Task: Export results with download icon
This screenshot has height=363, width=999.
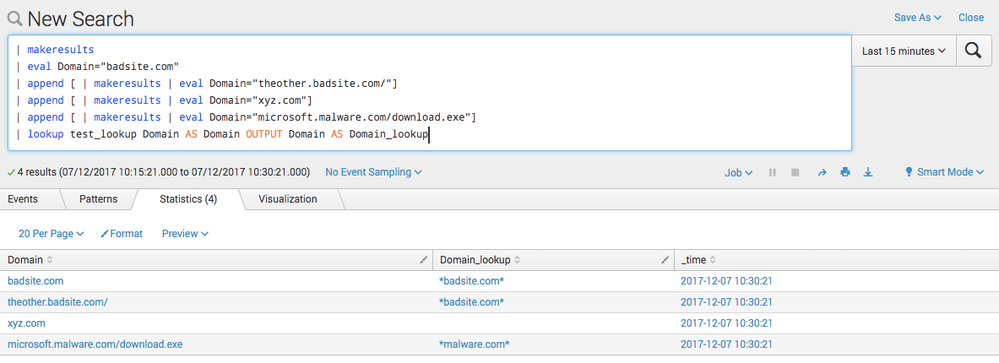Action: [x=867, y=173]
